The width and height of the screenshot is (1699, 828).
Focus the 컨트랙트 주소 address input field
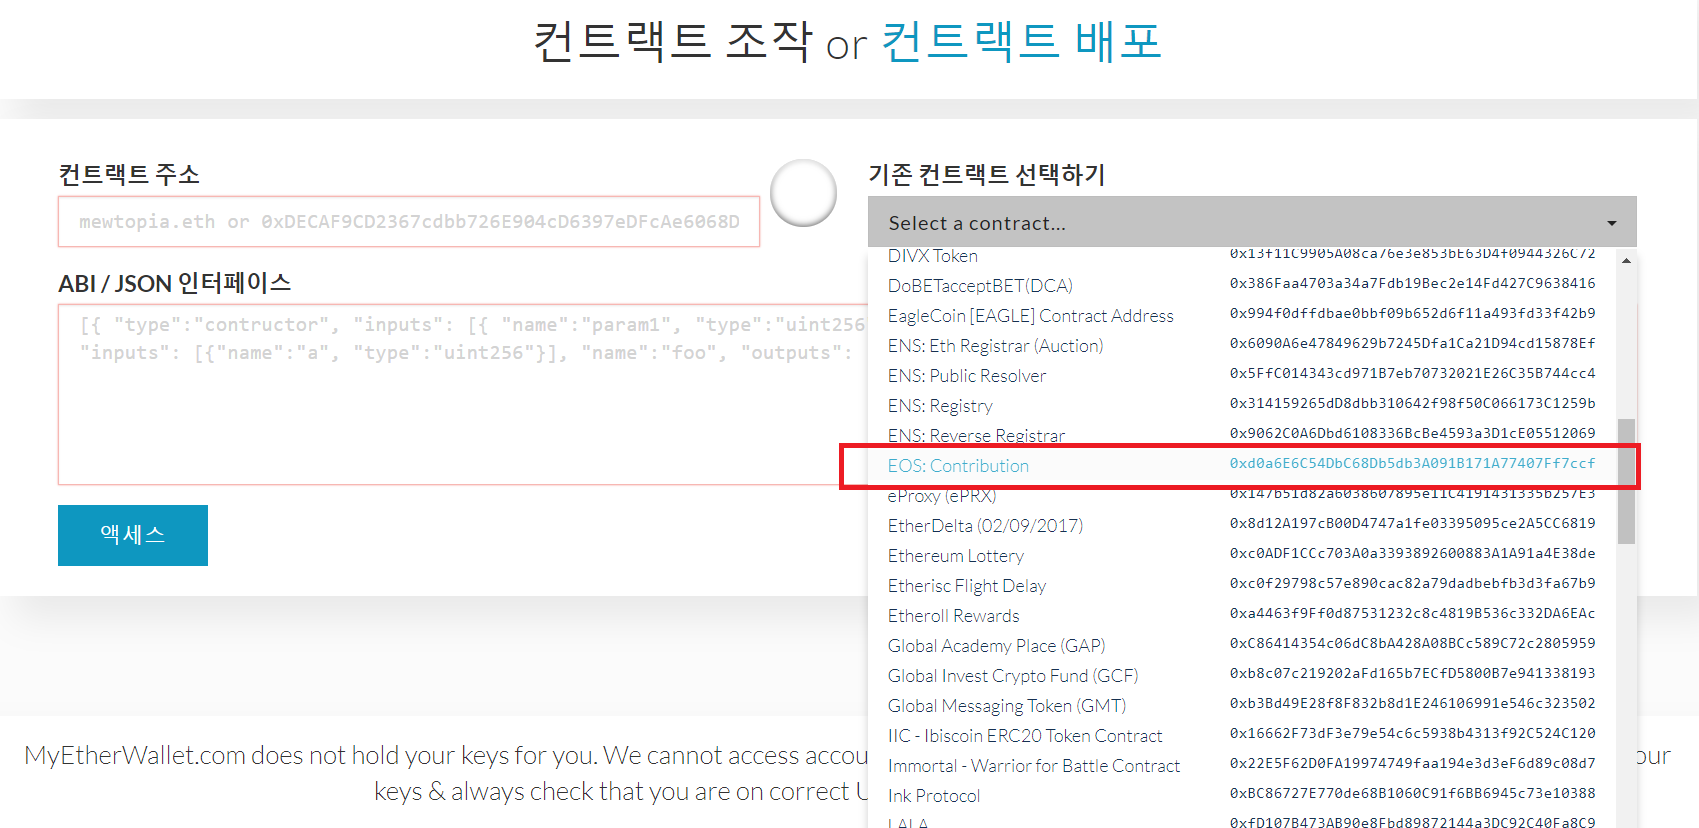(x=409, y=222)
